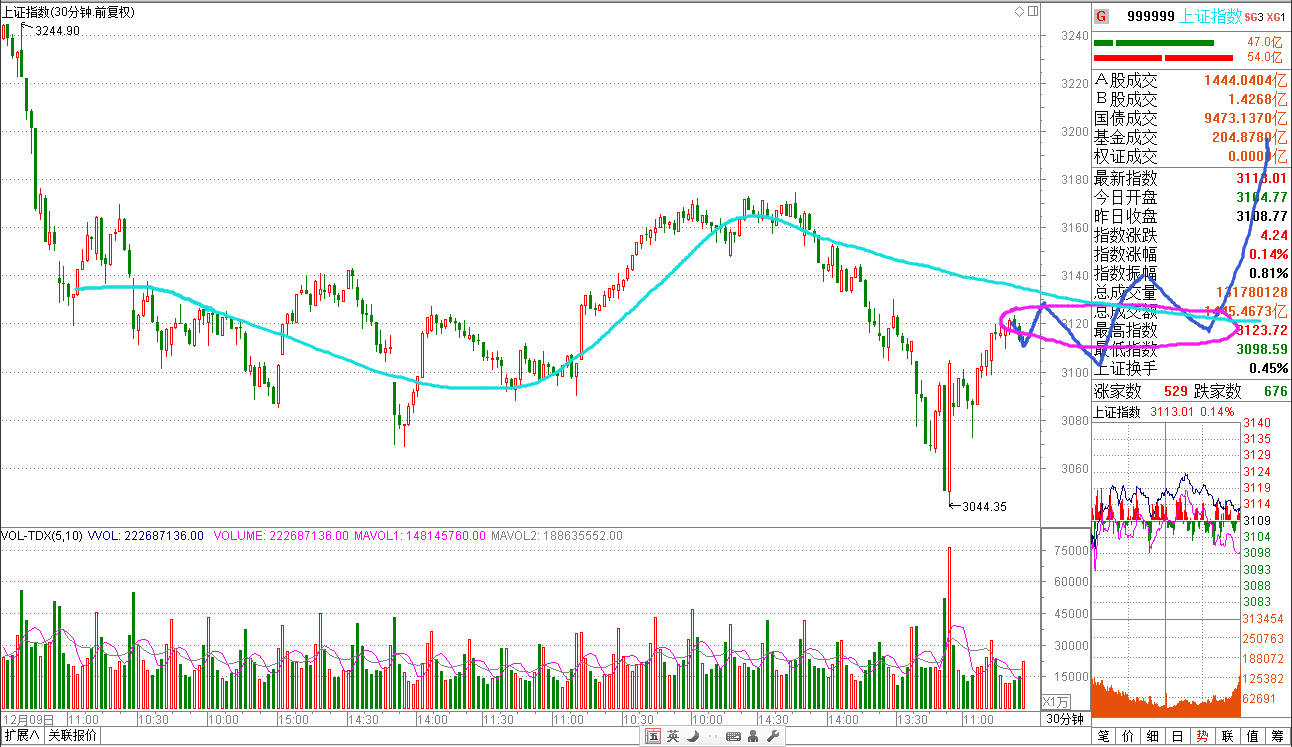The width and height of the screenshot is (1292, 747).
Task: Click the gray G icon beside 999999
Action: point(1102,16)
